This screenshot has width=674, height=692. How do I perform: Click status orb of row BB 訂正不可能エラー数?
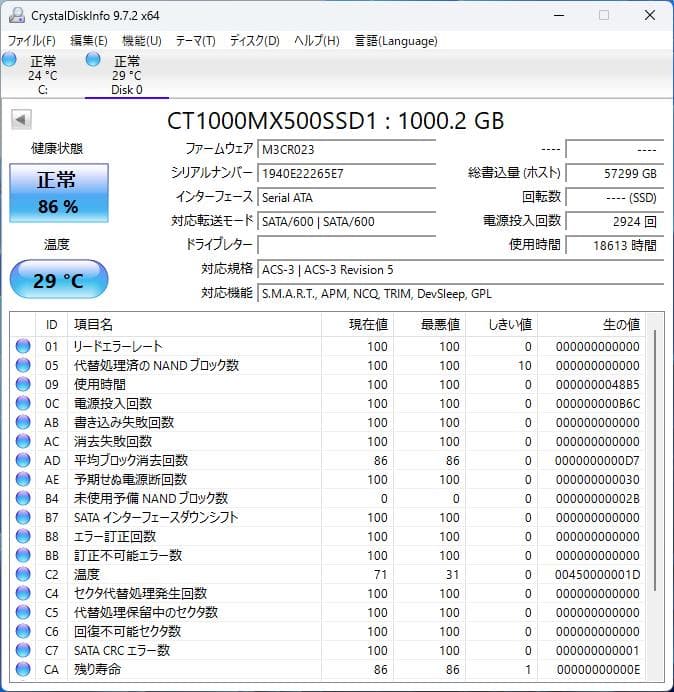tap(23, 555)
